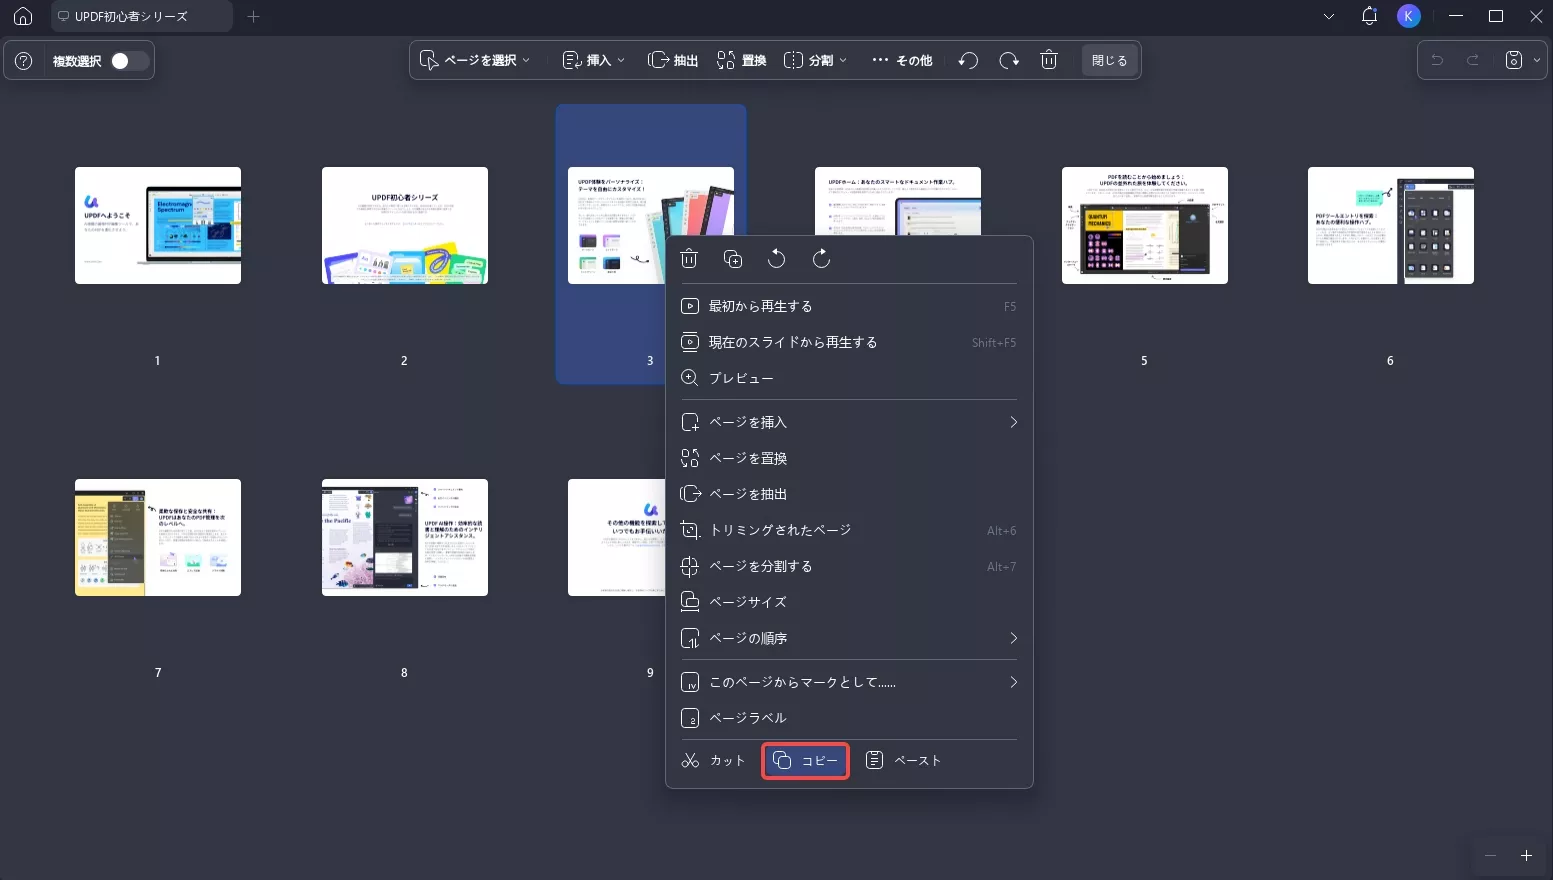Delete page via context menu trash icon
Image resolution: width=1553 pixels, height=880 pixels.
pos(689,259)
